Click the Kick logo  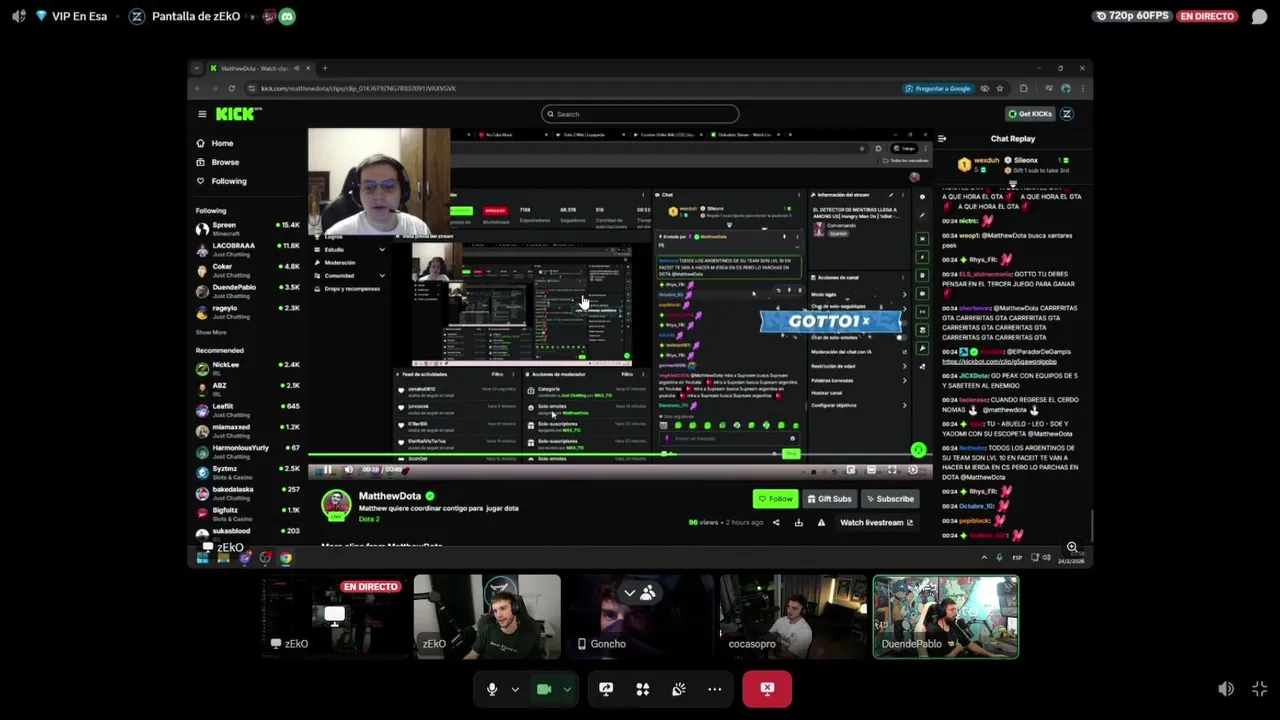coord(238,114)
